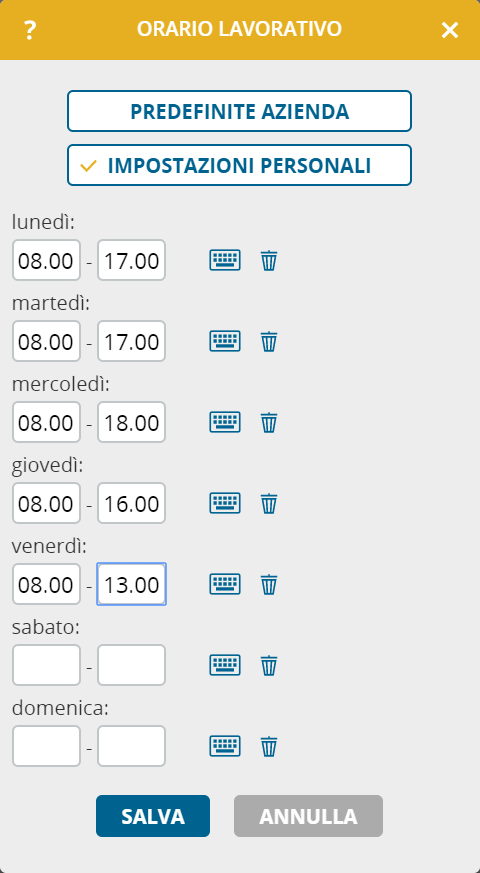This screenshot has height=873, width=480.
Task: Delete lunedì hours with trash icon
Action: 269,260
